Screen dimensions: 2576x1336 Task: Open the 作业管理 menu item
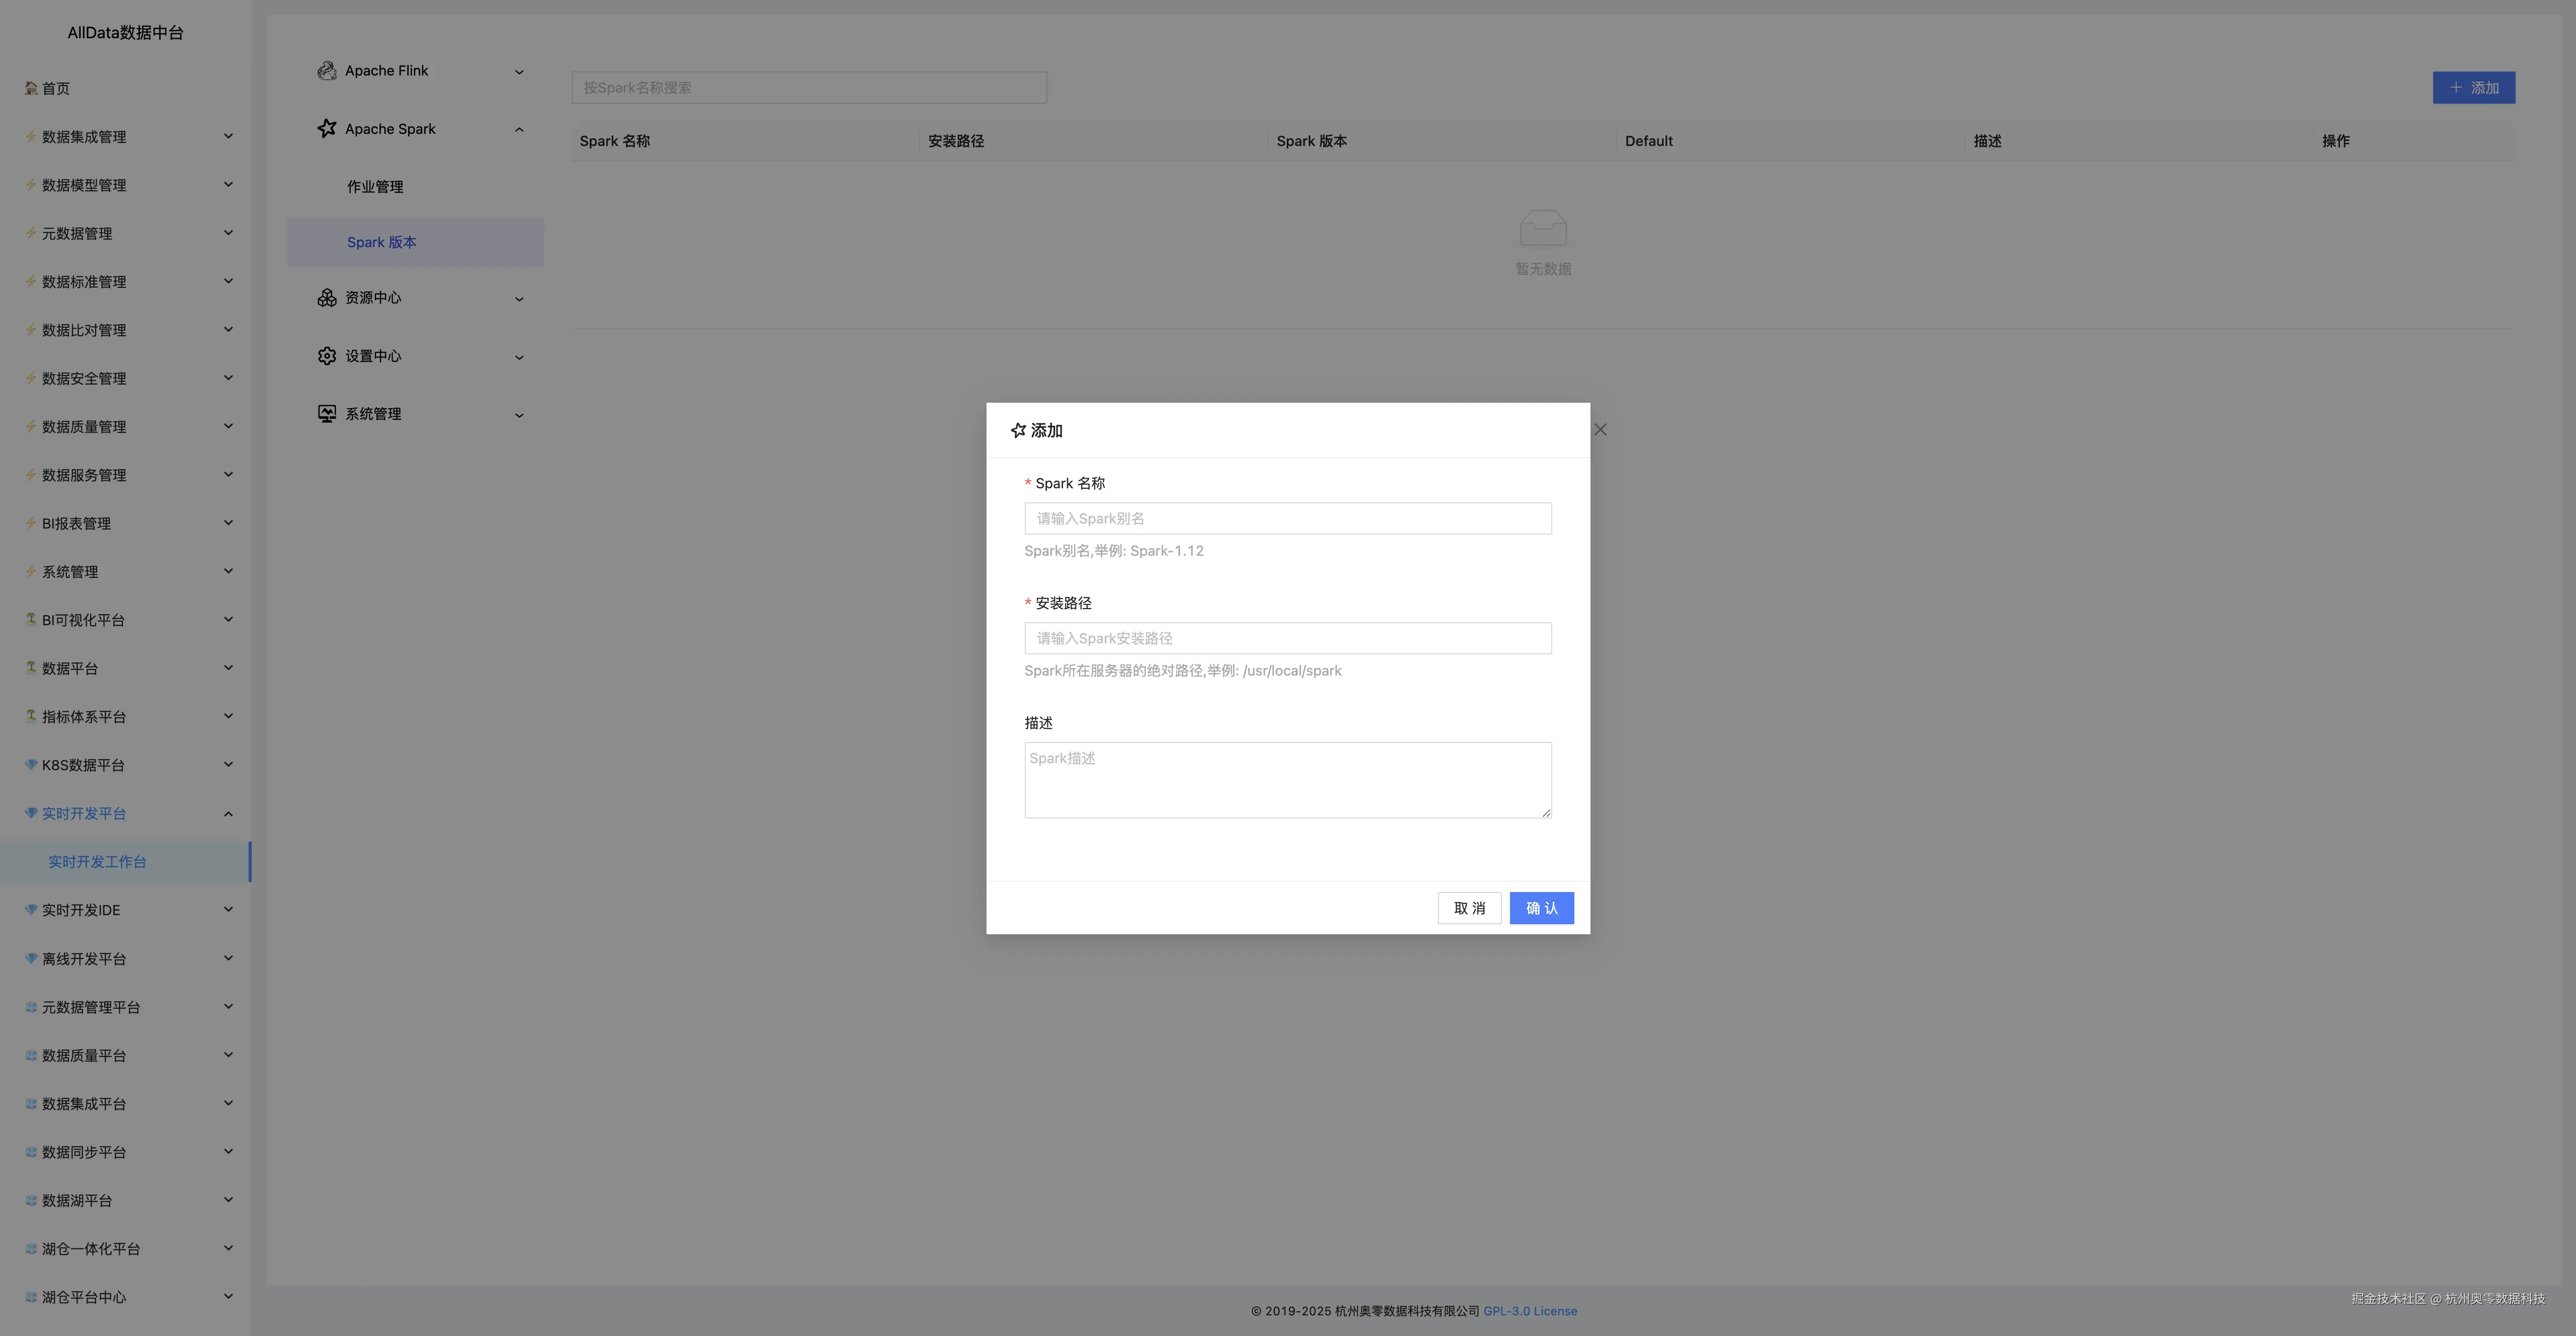375,187
